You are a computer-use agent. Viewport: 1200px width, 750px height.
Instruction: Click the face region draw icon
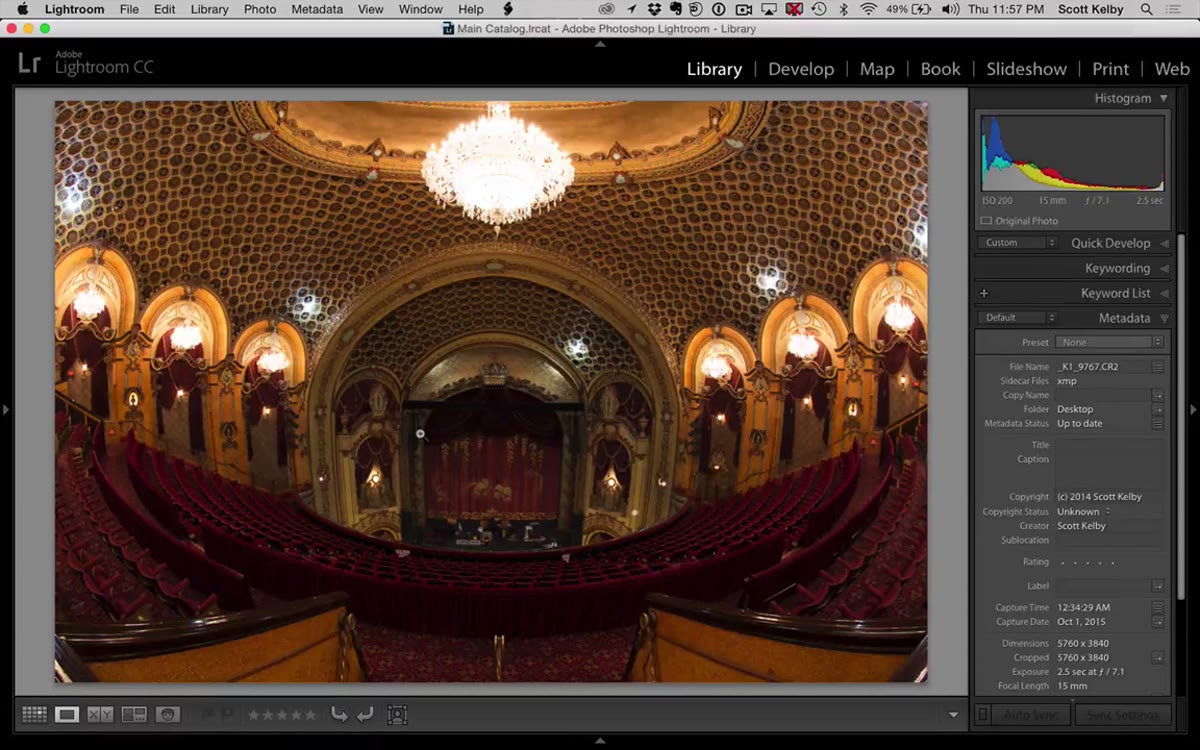397,715
